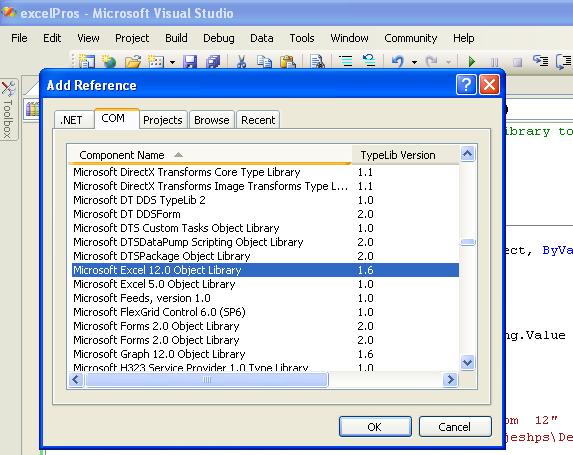
Task: Select Microsoft DT DDSForm row
Action: tap(265, 214)
